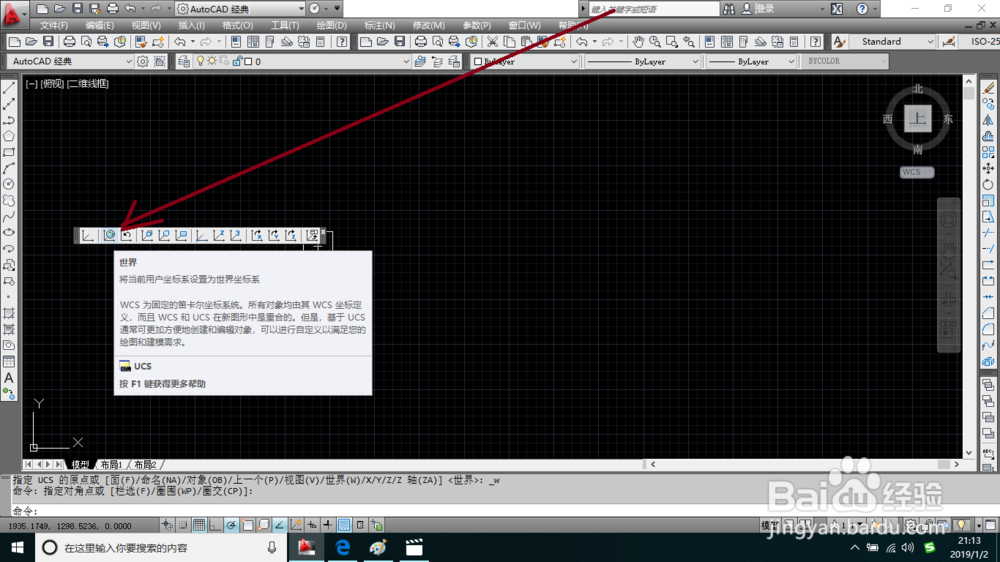This screenshot has width=1000, height=562.
Task: Select the Table tool in left toolbar
Action: pyautogui.click(x=9, y=362)
